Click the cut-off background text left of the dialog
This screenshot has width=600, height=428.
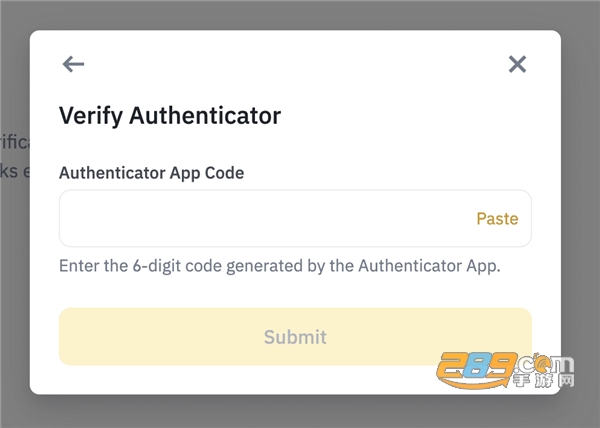(15, 157)
